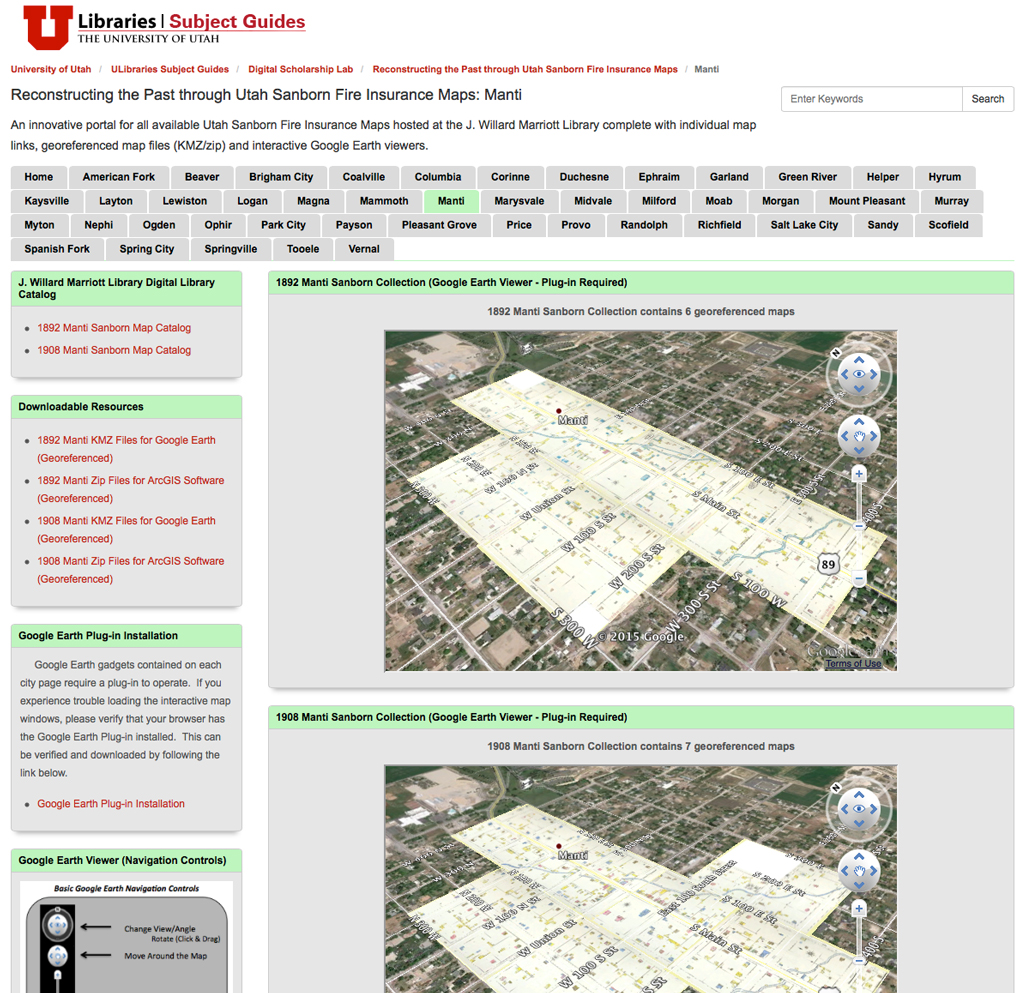Open the Park City tab

pos(283,225)
